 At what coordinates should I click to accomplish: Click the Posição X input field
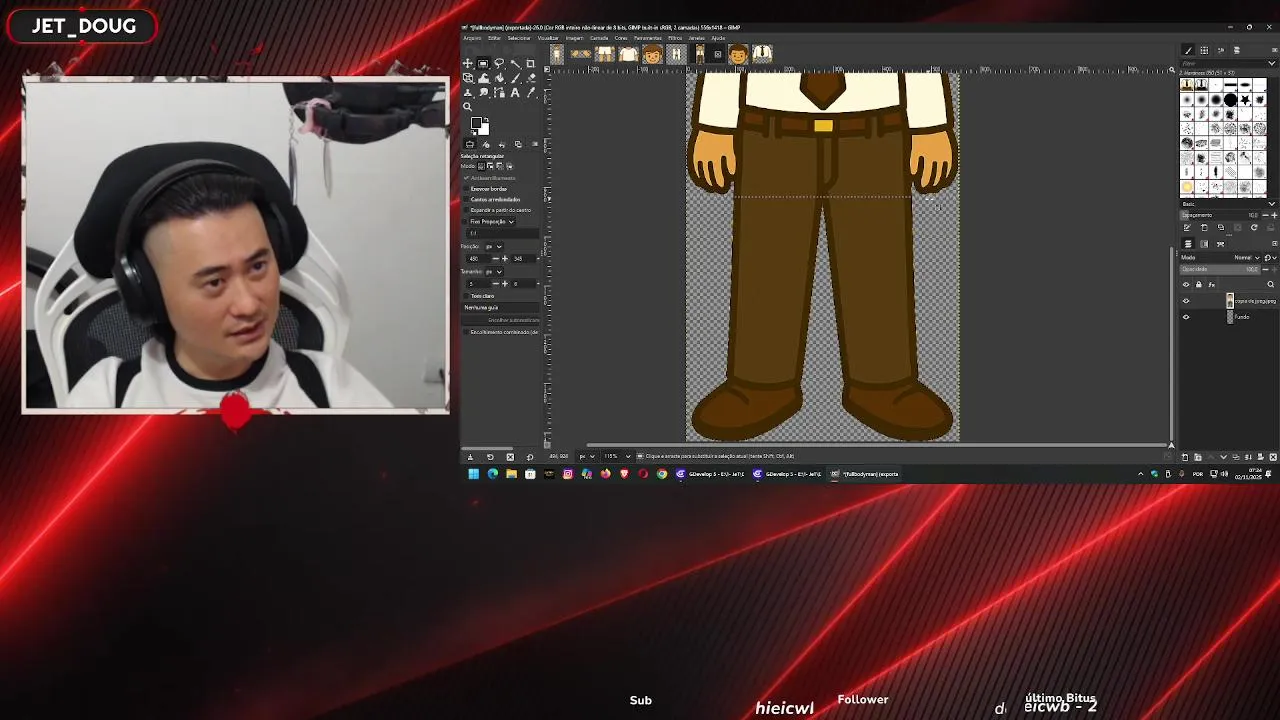(x=478, y=259)
